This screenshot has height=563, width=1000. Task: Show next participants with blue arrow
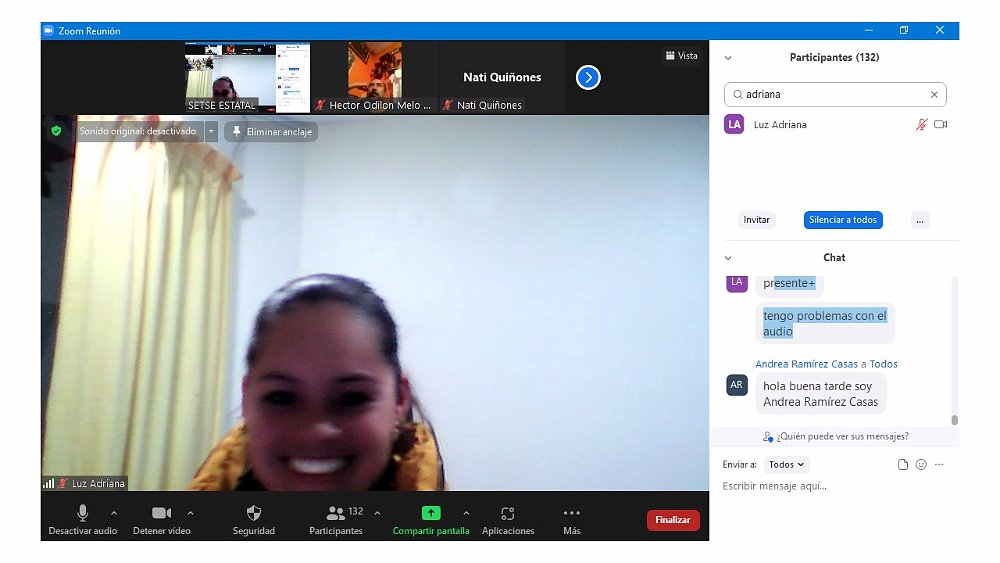588,77
